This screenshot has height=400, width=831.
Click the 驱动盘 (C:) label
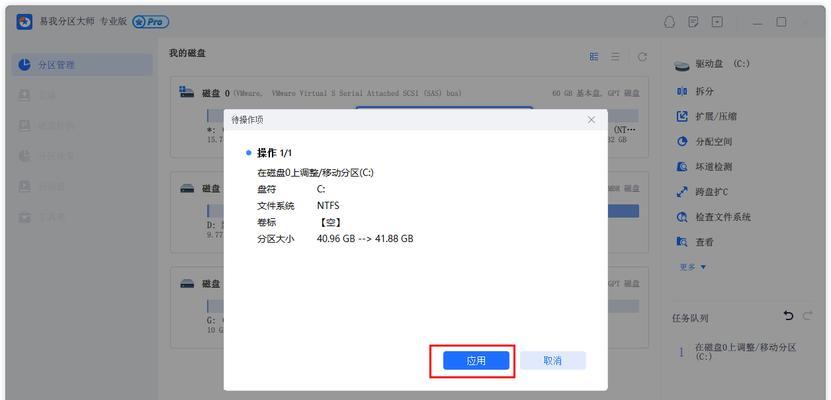[x=722, y=64]
